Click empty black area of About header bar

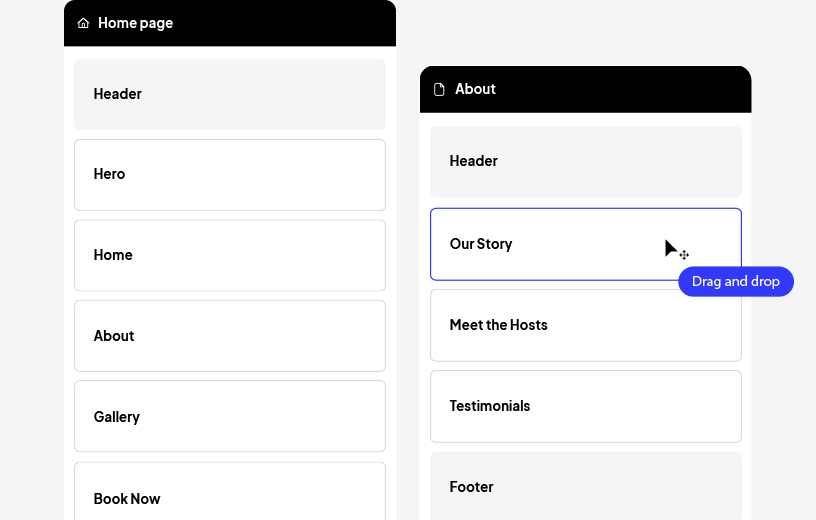pyautogui.click(x=620, y=89)
